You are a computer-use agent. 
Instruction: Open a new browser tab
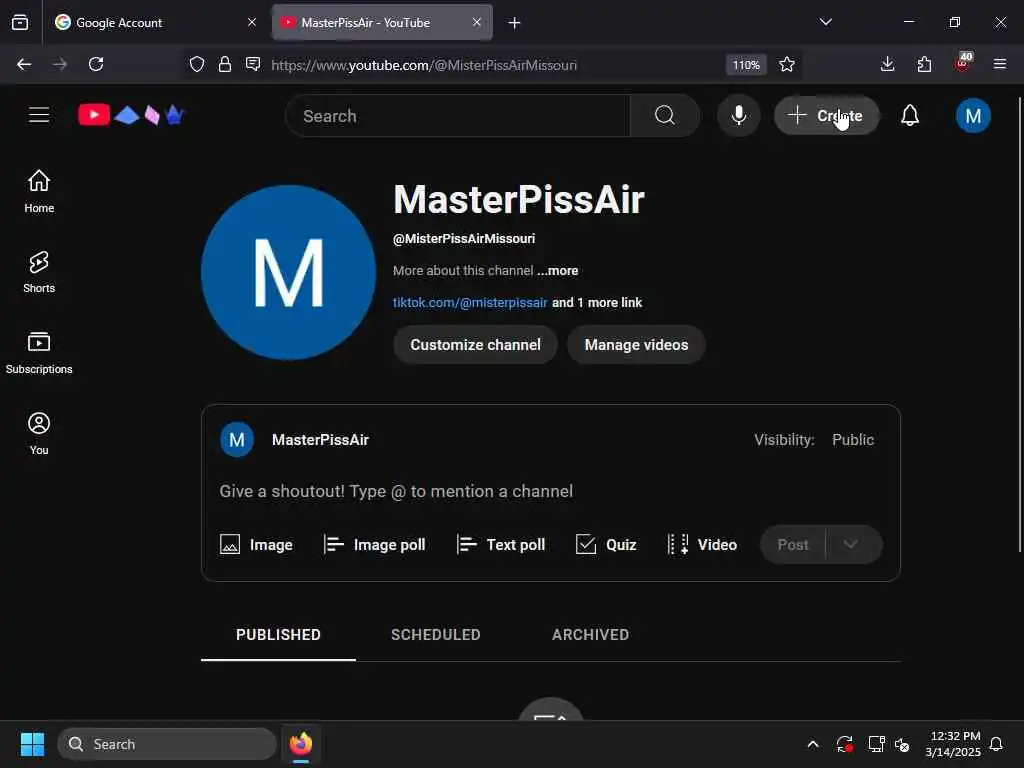(x=515, y=23)
